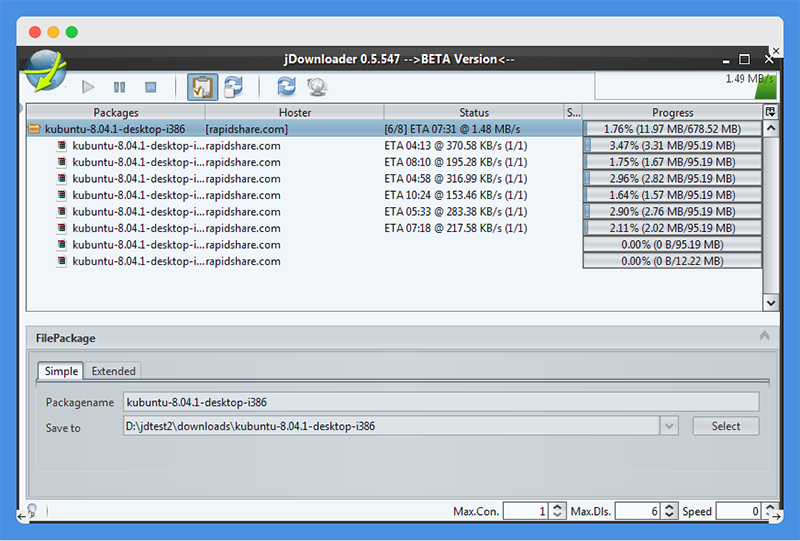
Task: Click the yellow macOS minimize button
Action: [54, 32]
